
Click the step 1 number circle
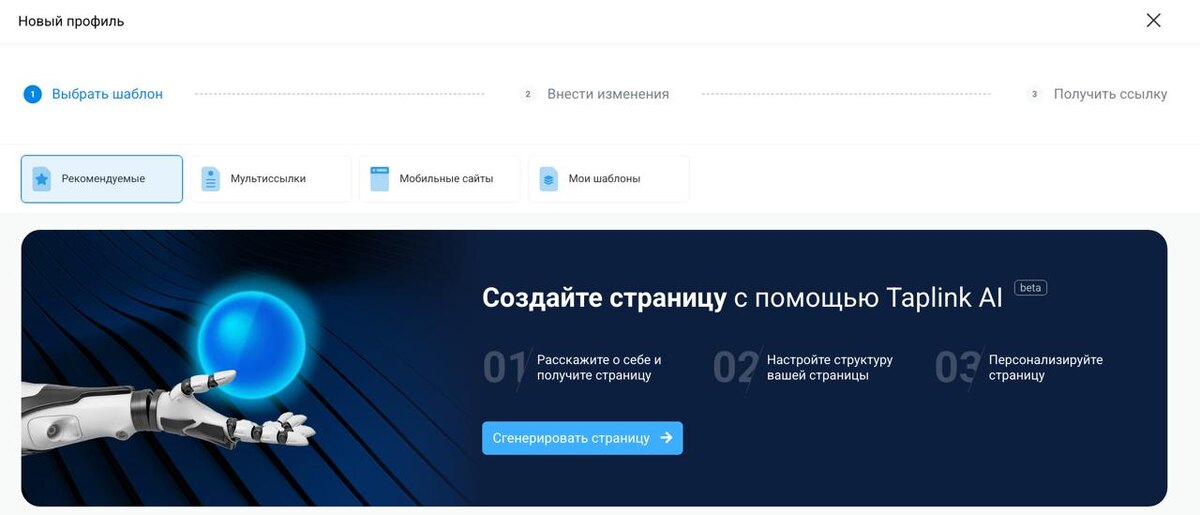pos(32,94)
